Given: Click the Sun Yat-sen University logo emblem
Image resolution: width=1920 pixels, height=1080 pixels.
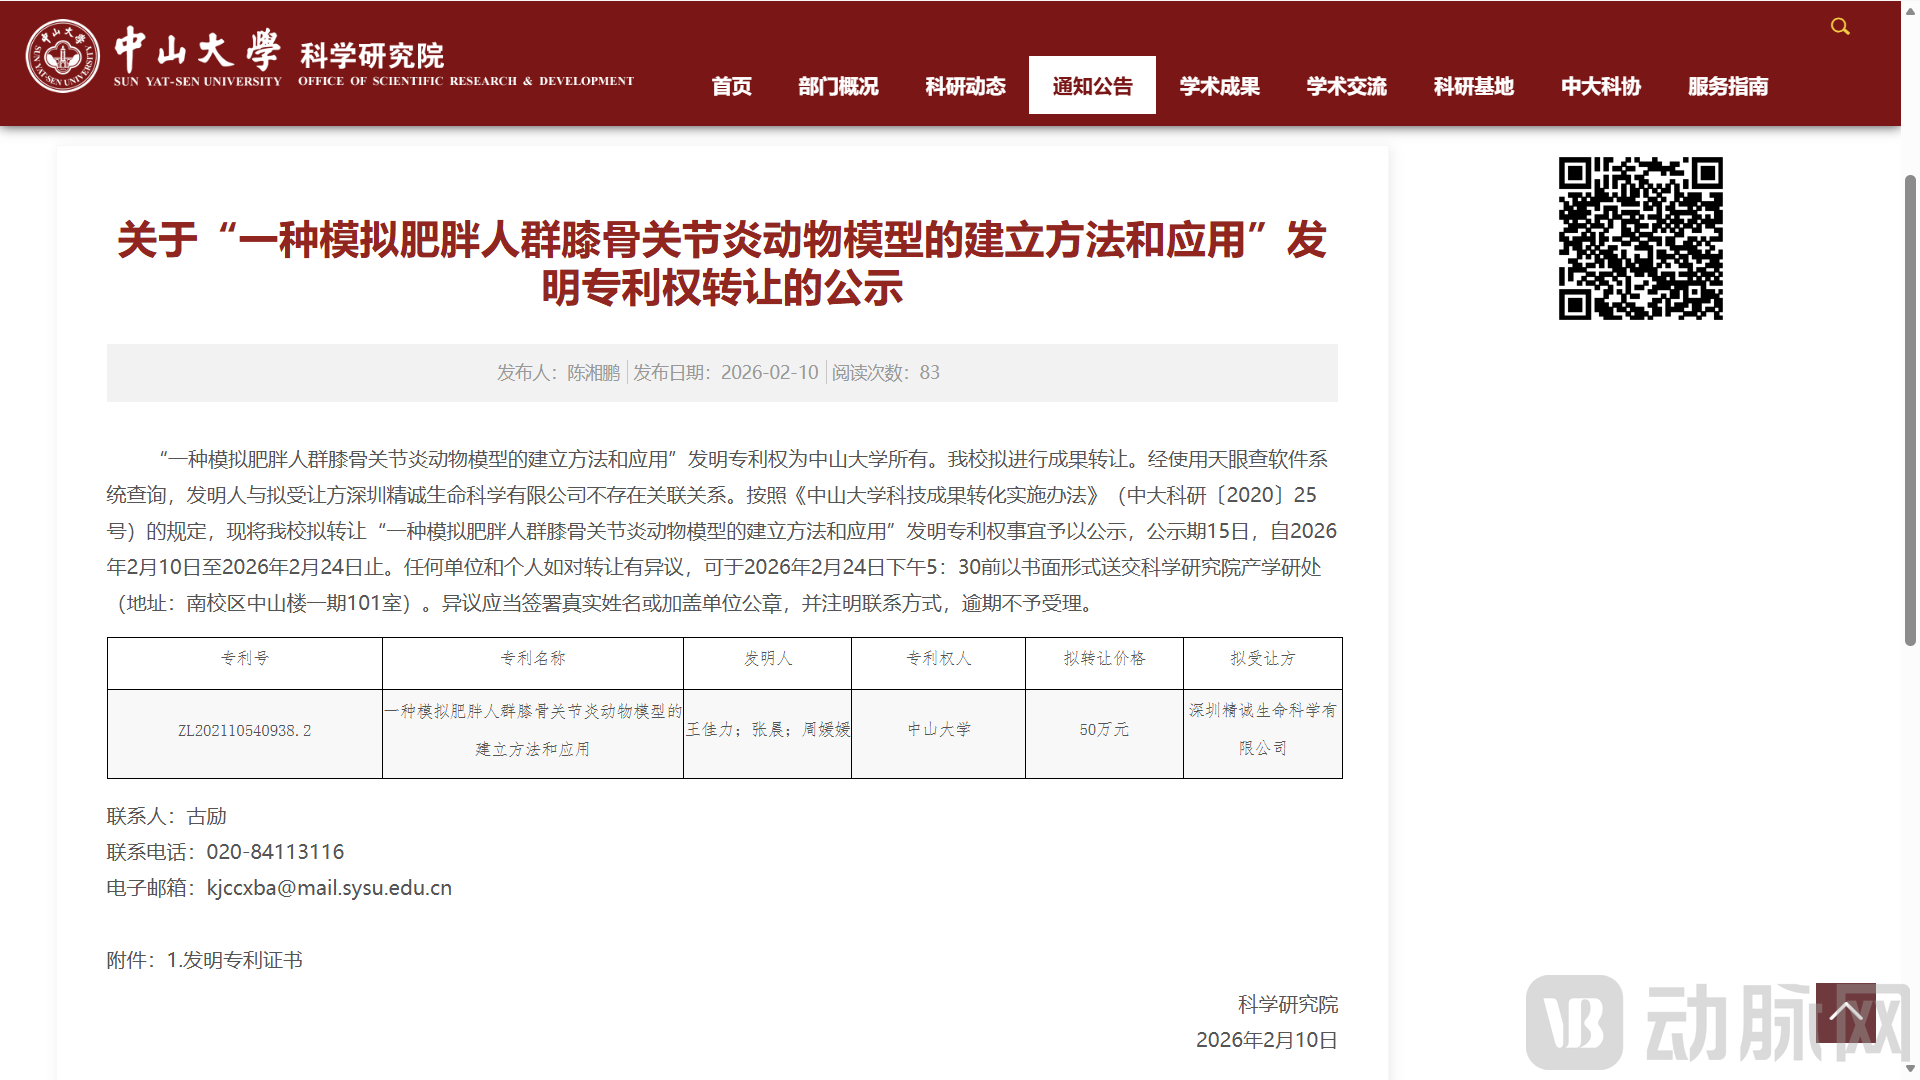Looking at the screenshot, I should click(x=62, y=56).
